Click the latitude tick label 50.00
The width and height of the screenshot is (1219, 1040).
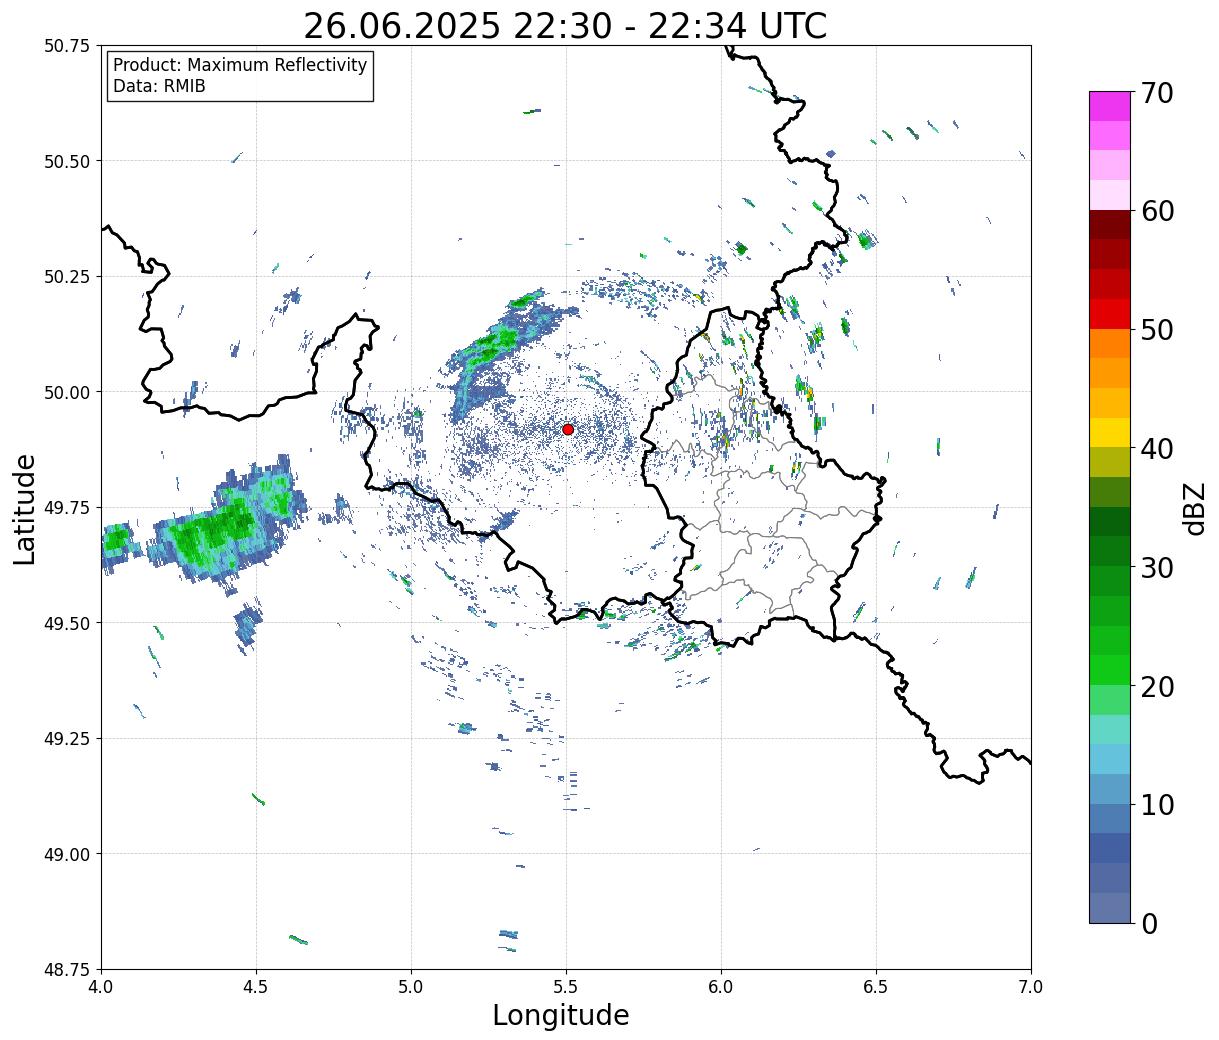(x=66, y=392)
